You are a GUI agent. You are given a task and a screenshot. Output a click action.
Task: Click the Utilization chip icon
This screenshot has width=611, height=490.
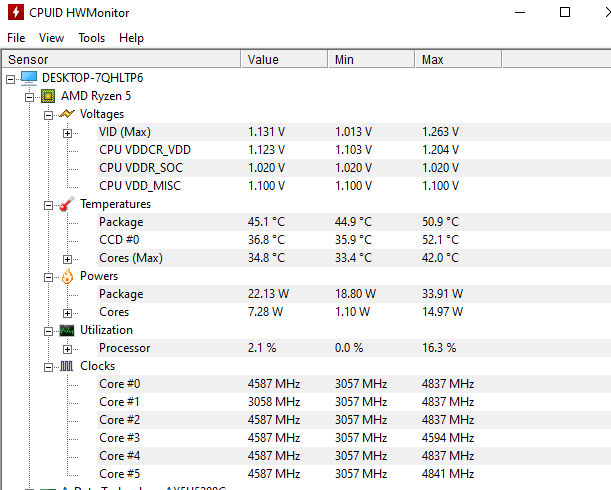[x=67, y=330]
